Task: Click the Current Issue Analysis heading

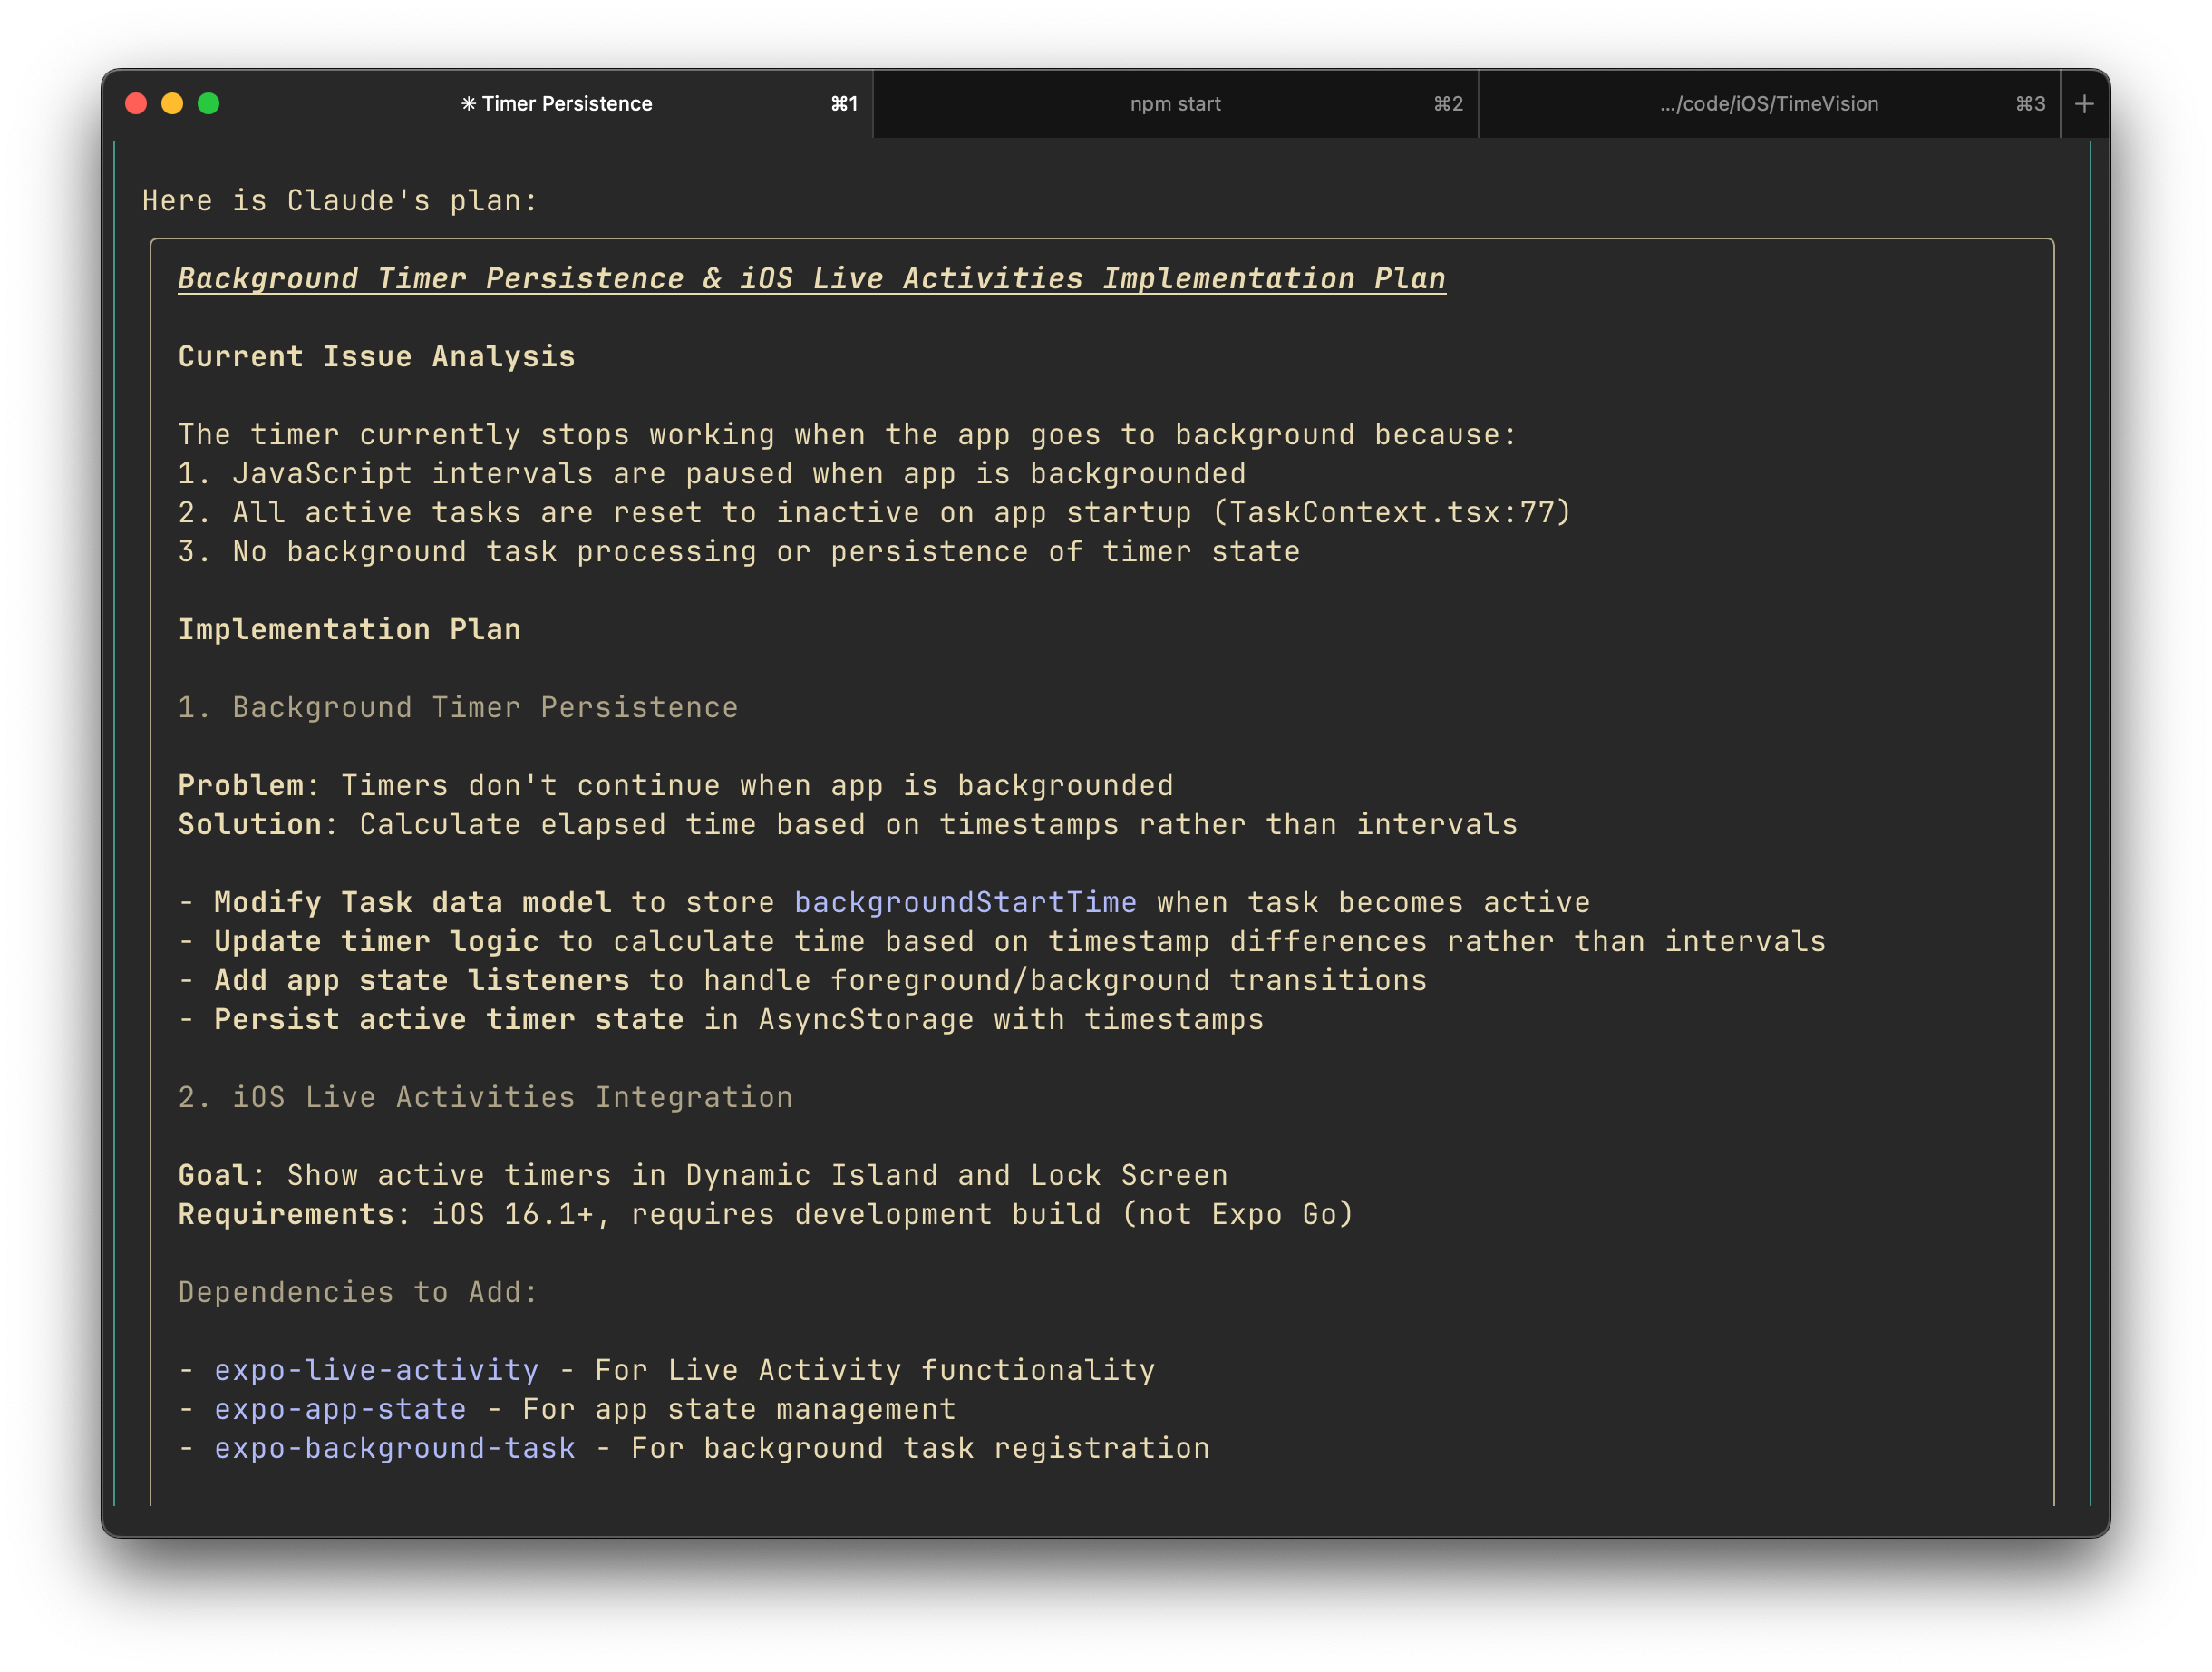Action: [x=376, y=357]
